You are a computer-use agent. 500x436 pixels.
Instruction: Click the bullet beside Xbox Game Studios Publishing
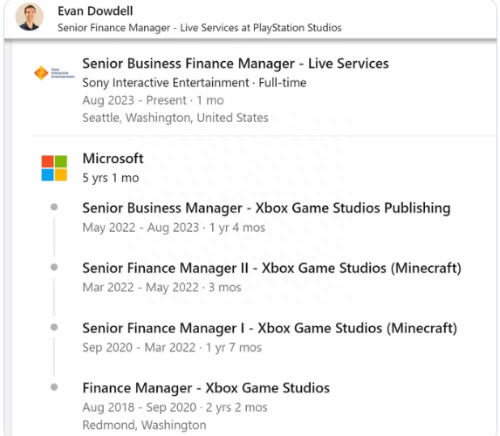coord(54,207)
